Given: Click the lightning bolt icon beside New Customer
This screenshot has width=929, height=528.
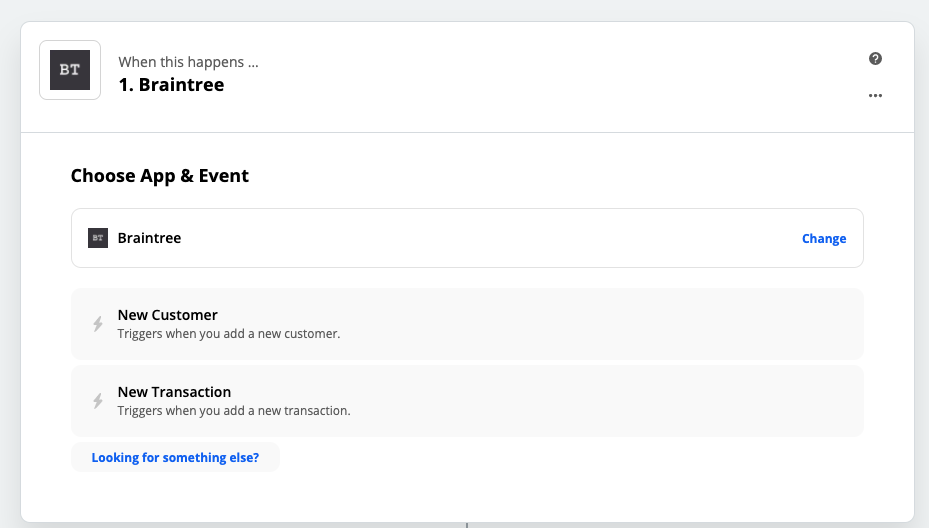Looking at the screenshot, I should pyautogui.click(x=98, y=324).
